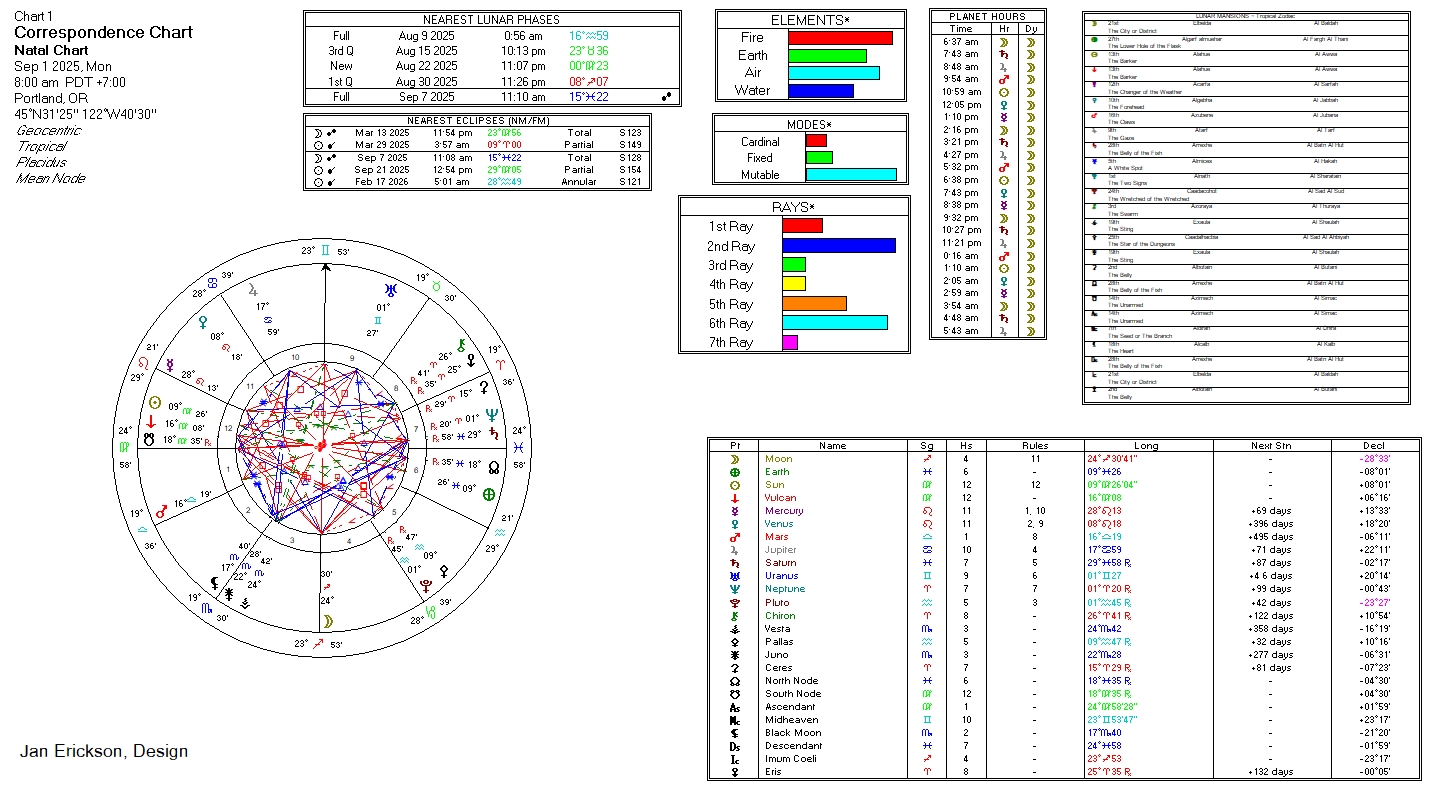This screenshot has width=1437, height=789.
Task: Click the Moon crescent at the wheel's bottom
Action: 325,621
